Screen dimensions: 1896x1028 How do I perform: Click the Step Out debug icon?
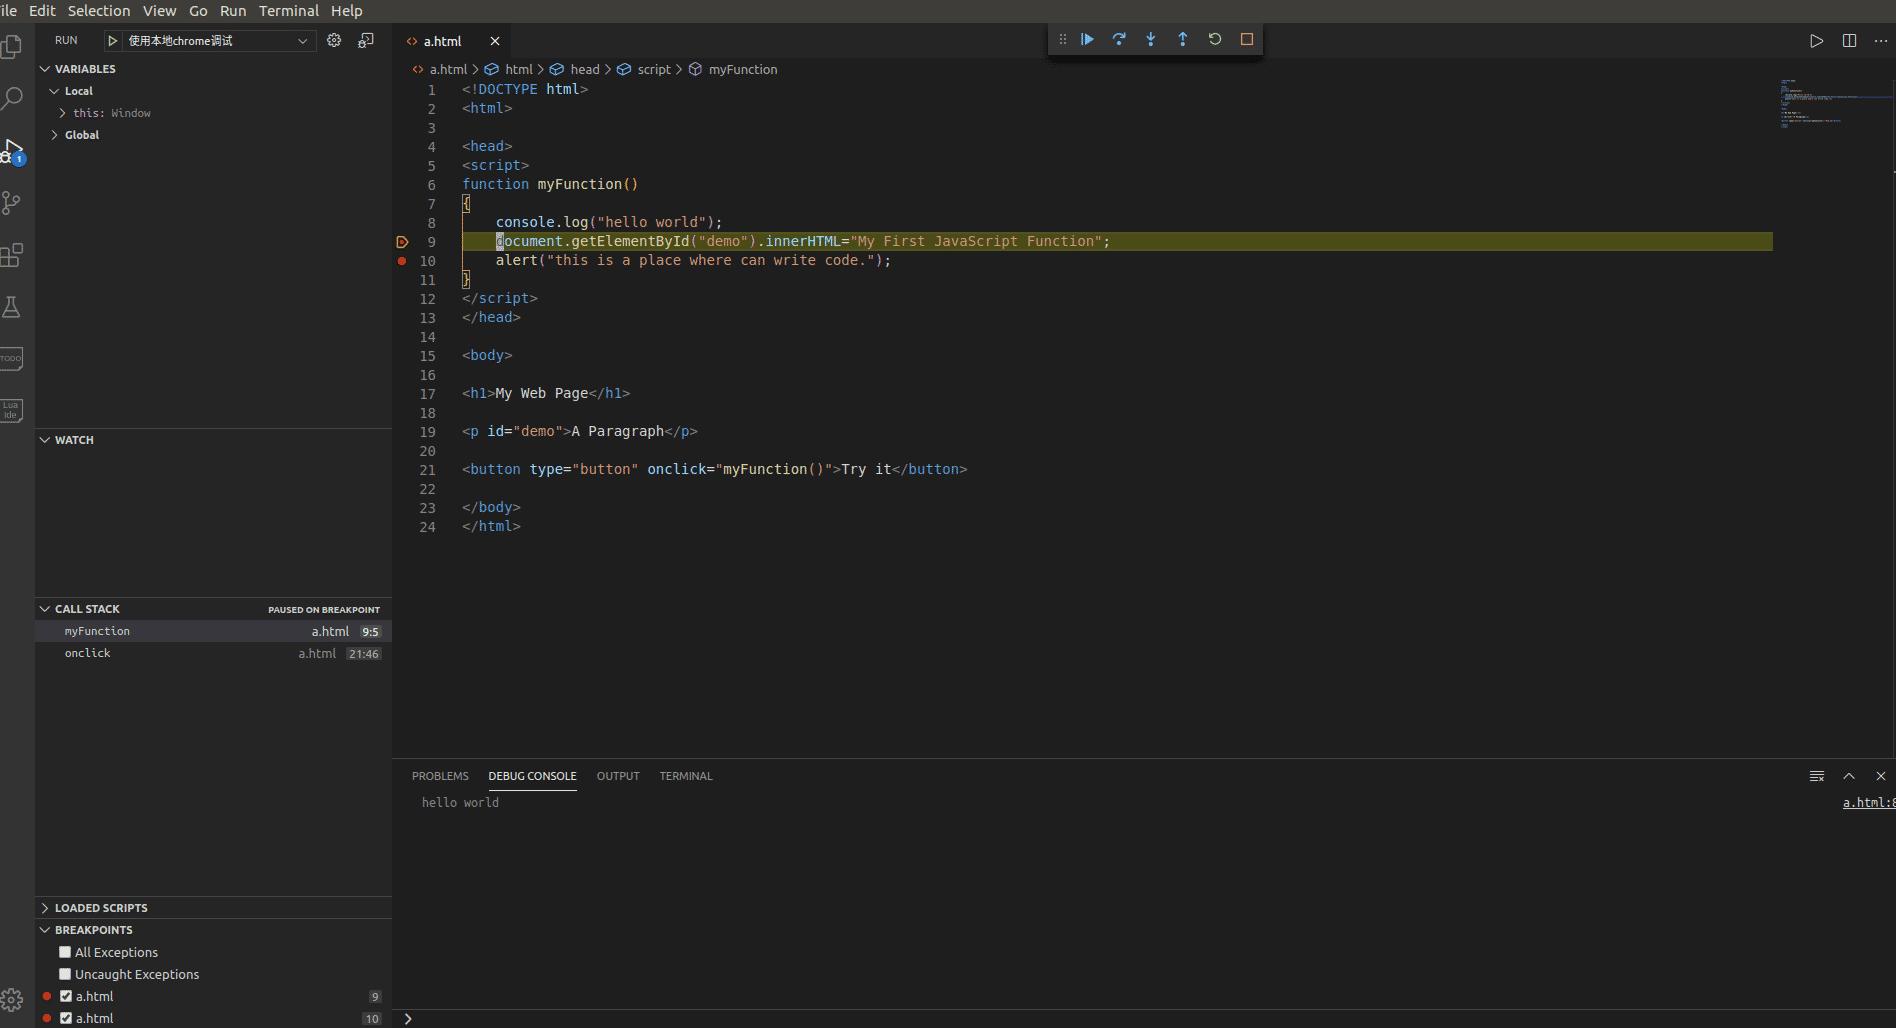tap(1183, 39)
